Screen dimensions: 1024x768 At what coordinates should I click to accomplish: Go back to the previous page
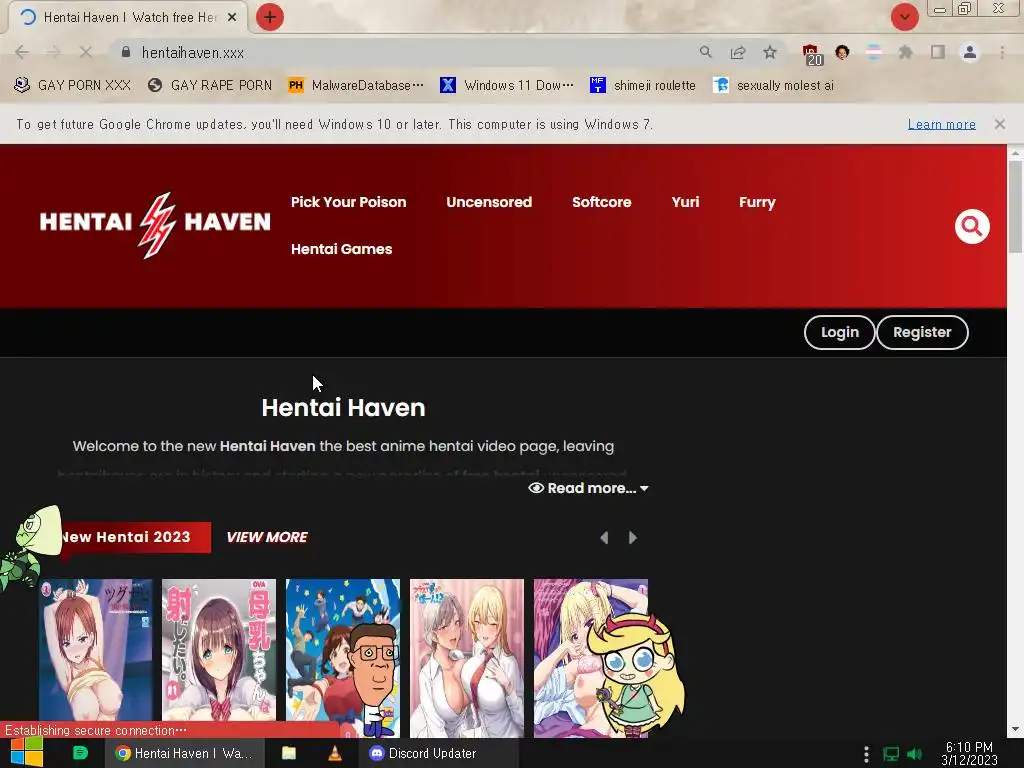pyautogui.click(x=22, y=52)
